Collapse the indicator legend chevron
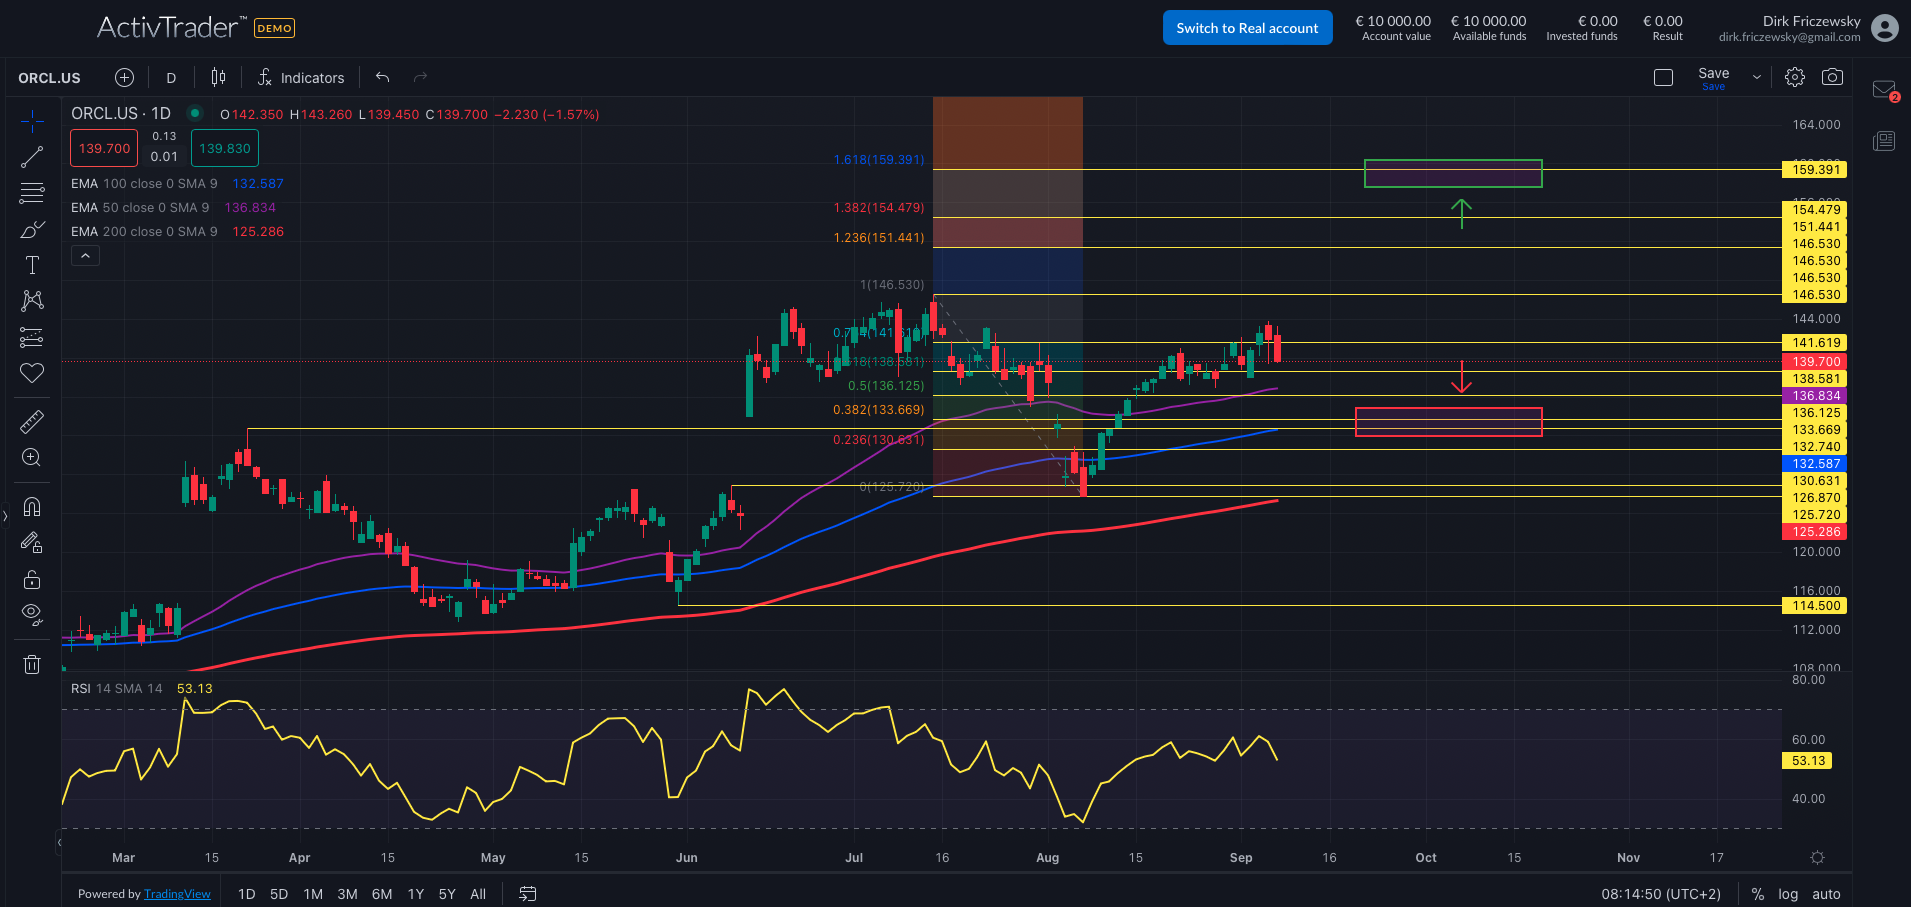 click(x=85, y=256)
